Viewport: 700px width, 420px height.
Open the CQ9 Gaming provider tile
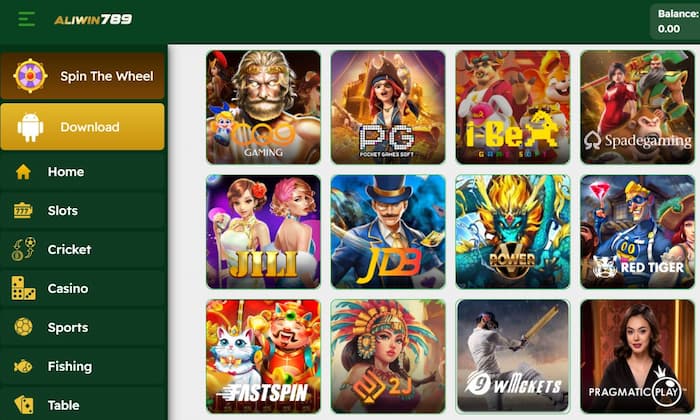(263, 107)
